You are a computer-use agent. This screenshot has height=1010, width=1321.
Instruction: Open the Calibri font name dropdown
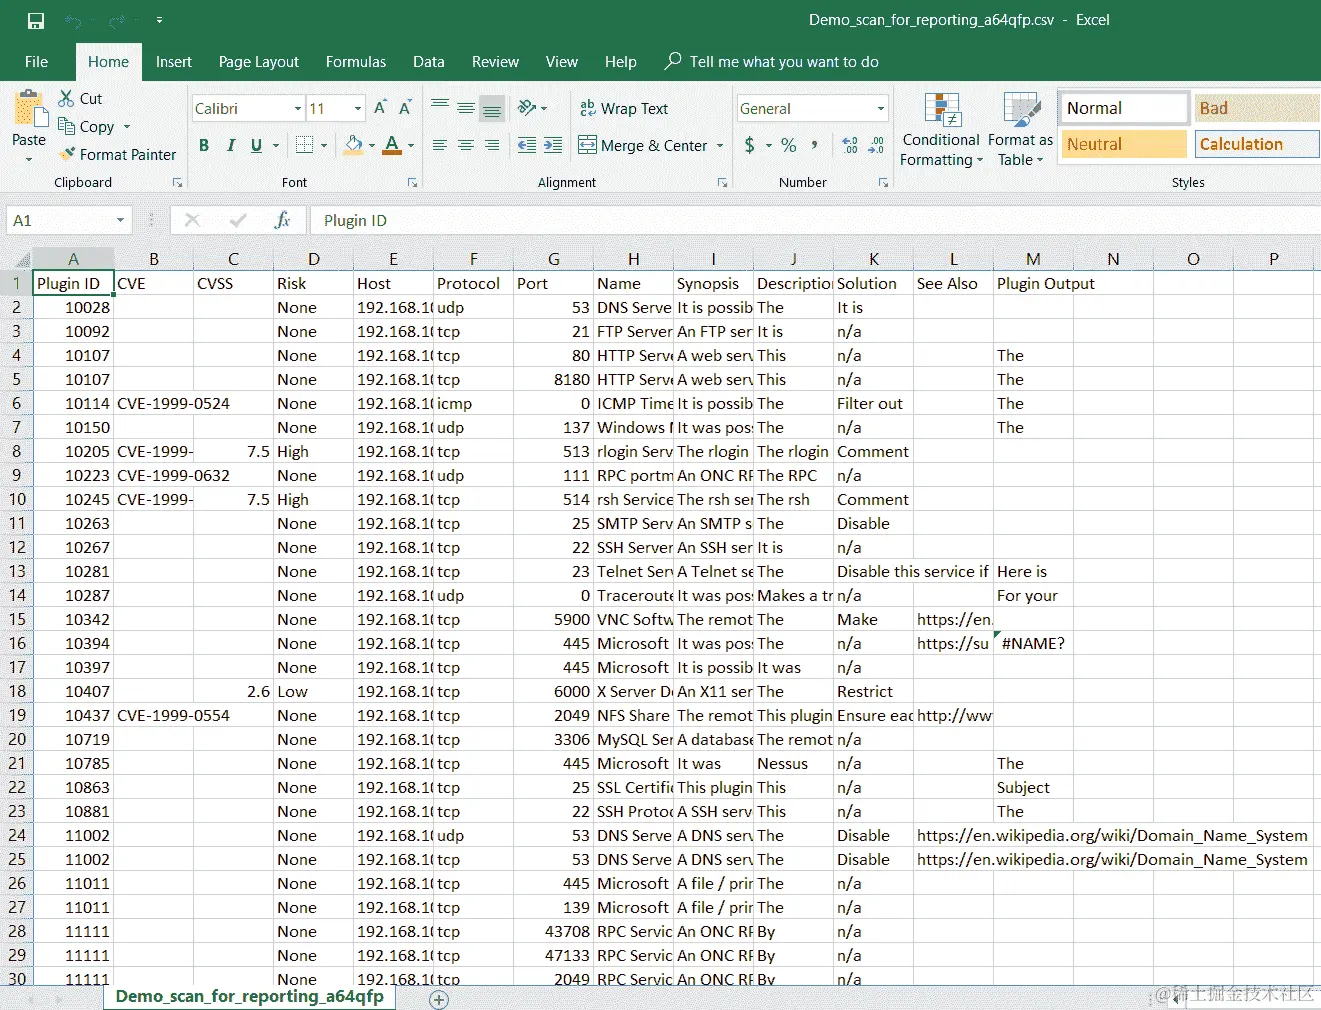pyautogui.click(x=298, y=108)
